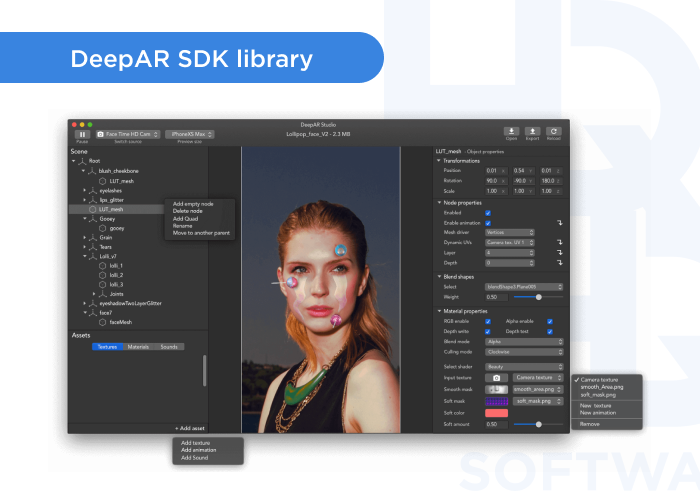Toggle the Depth write checkbox
The width and height of the screenshot is (700, 500).
coord(488,332)
